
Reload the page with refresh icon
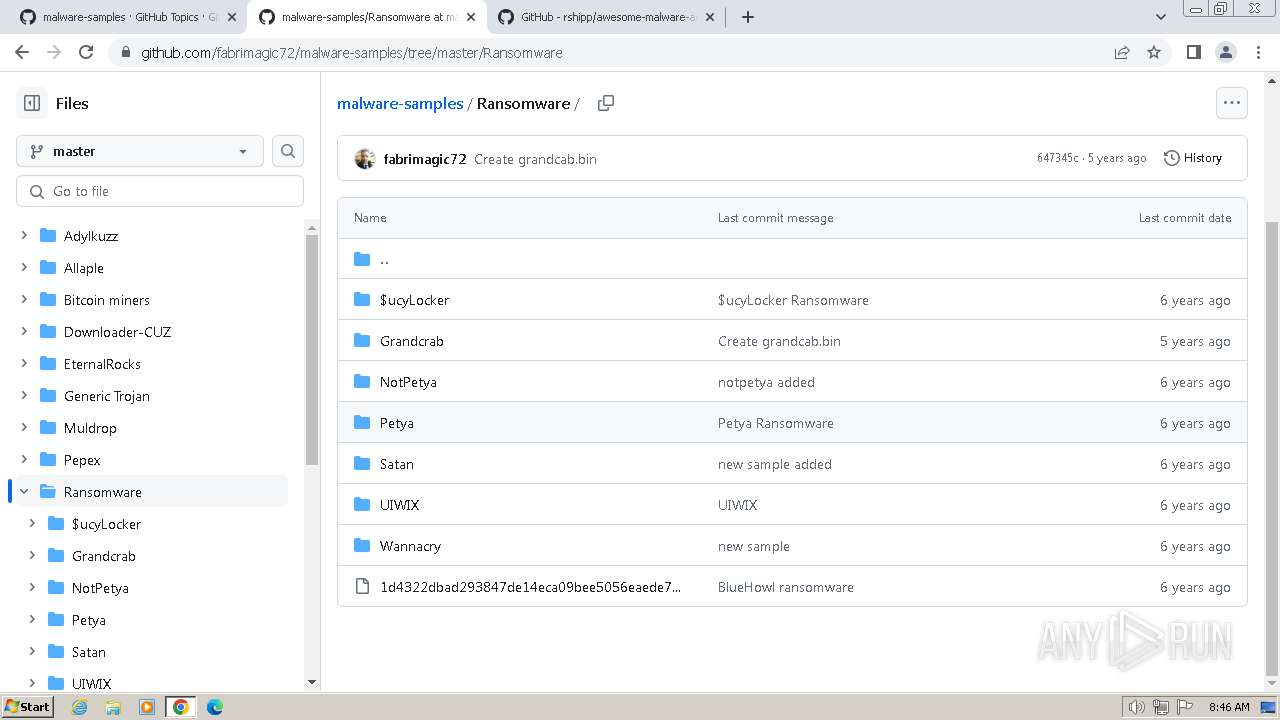(x=86, y=52)
